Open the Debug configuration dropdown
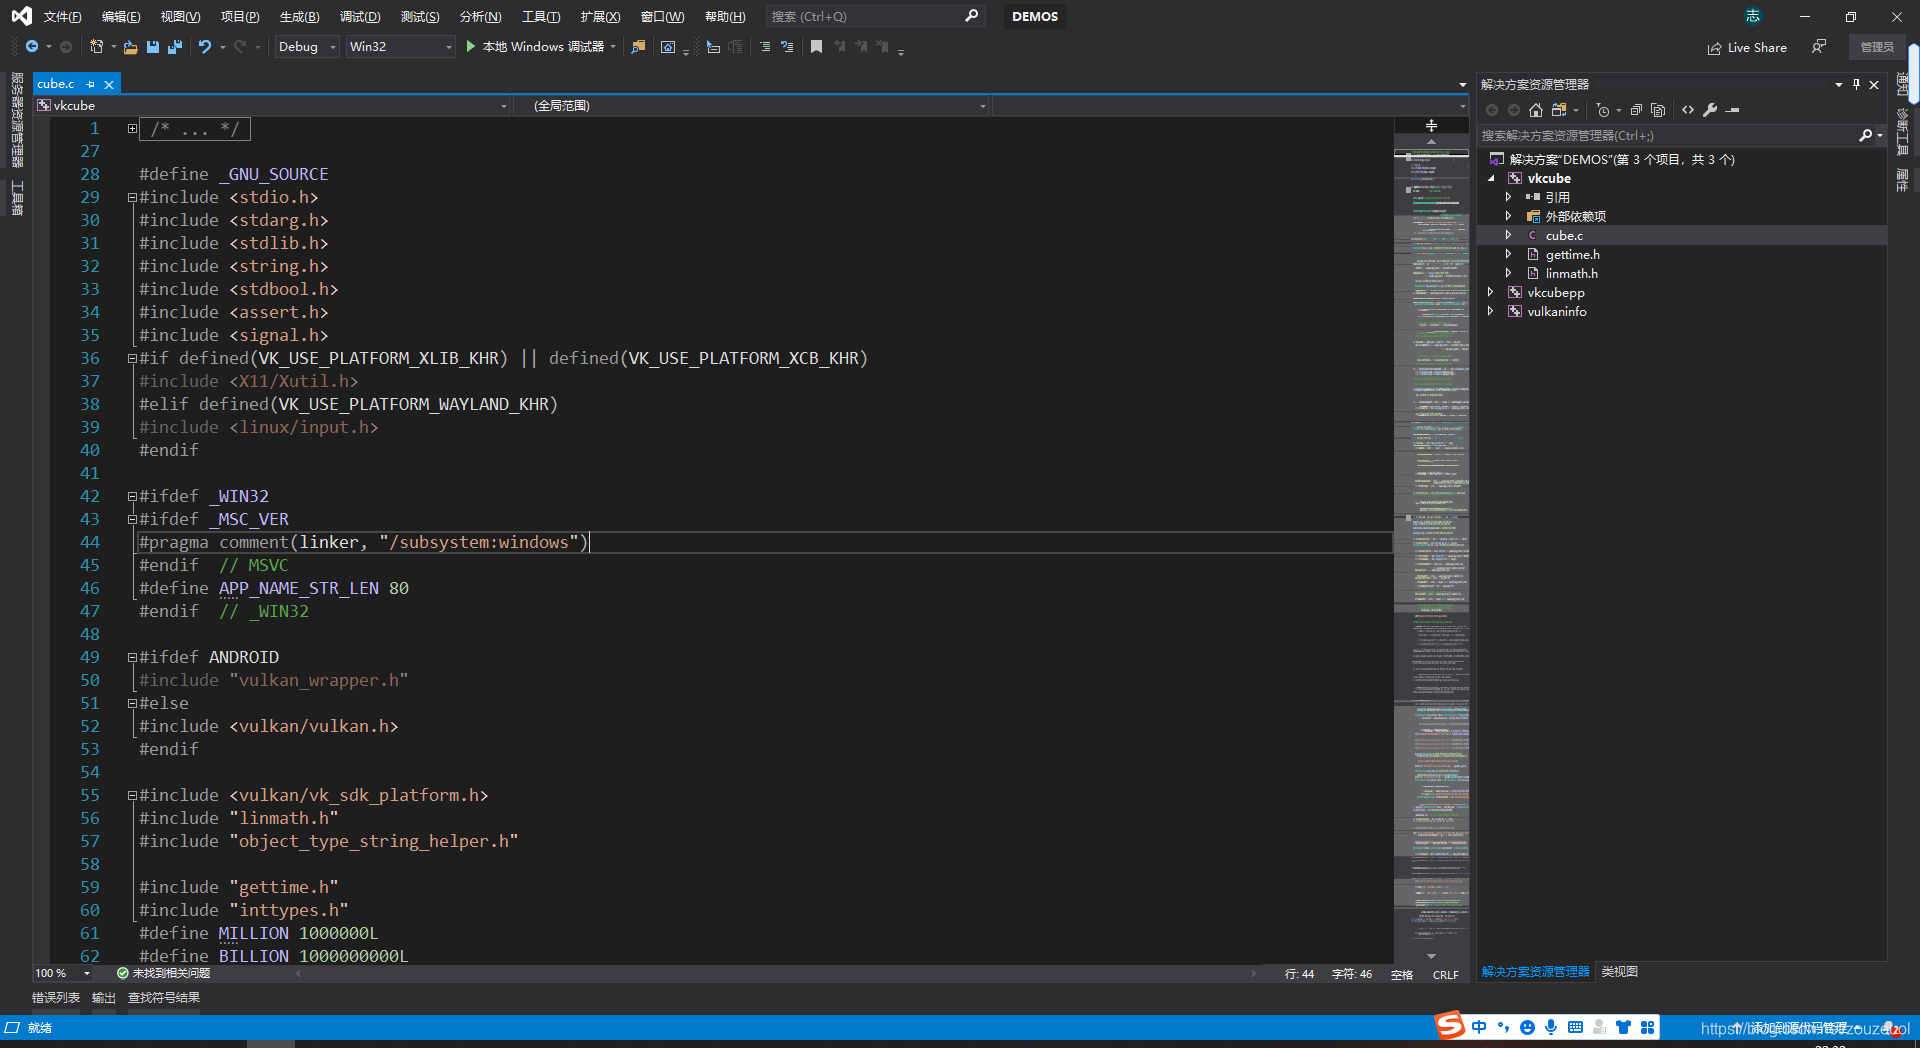 pos(307,47)
